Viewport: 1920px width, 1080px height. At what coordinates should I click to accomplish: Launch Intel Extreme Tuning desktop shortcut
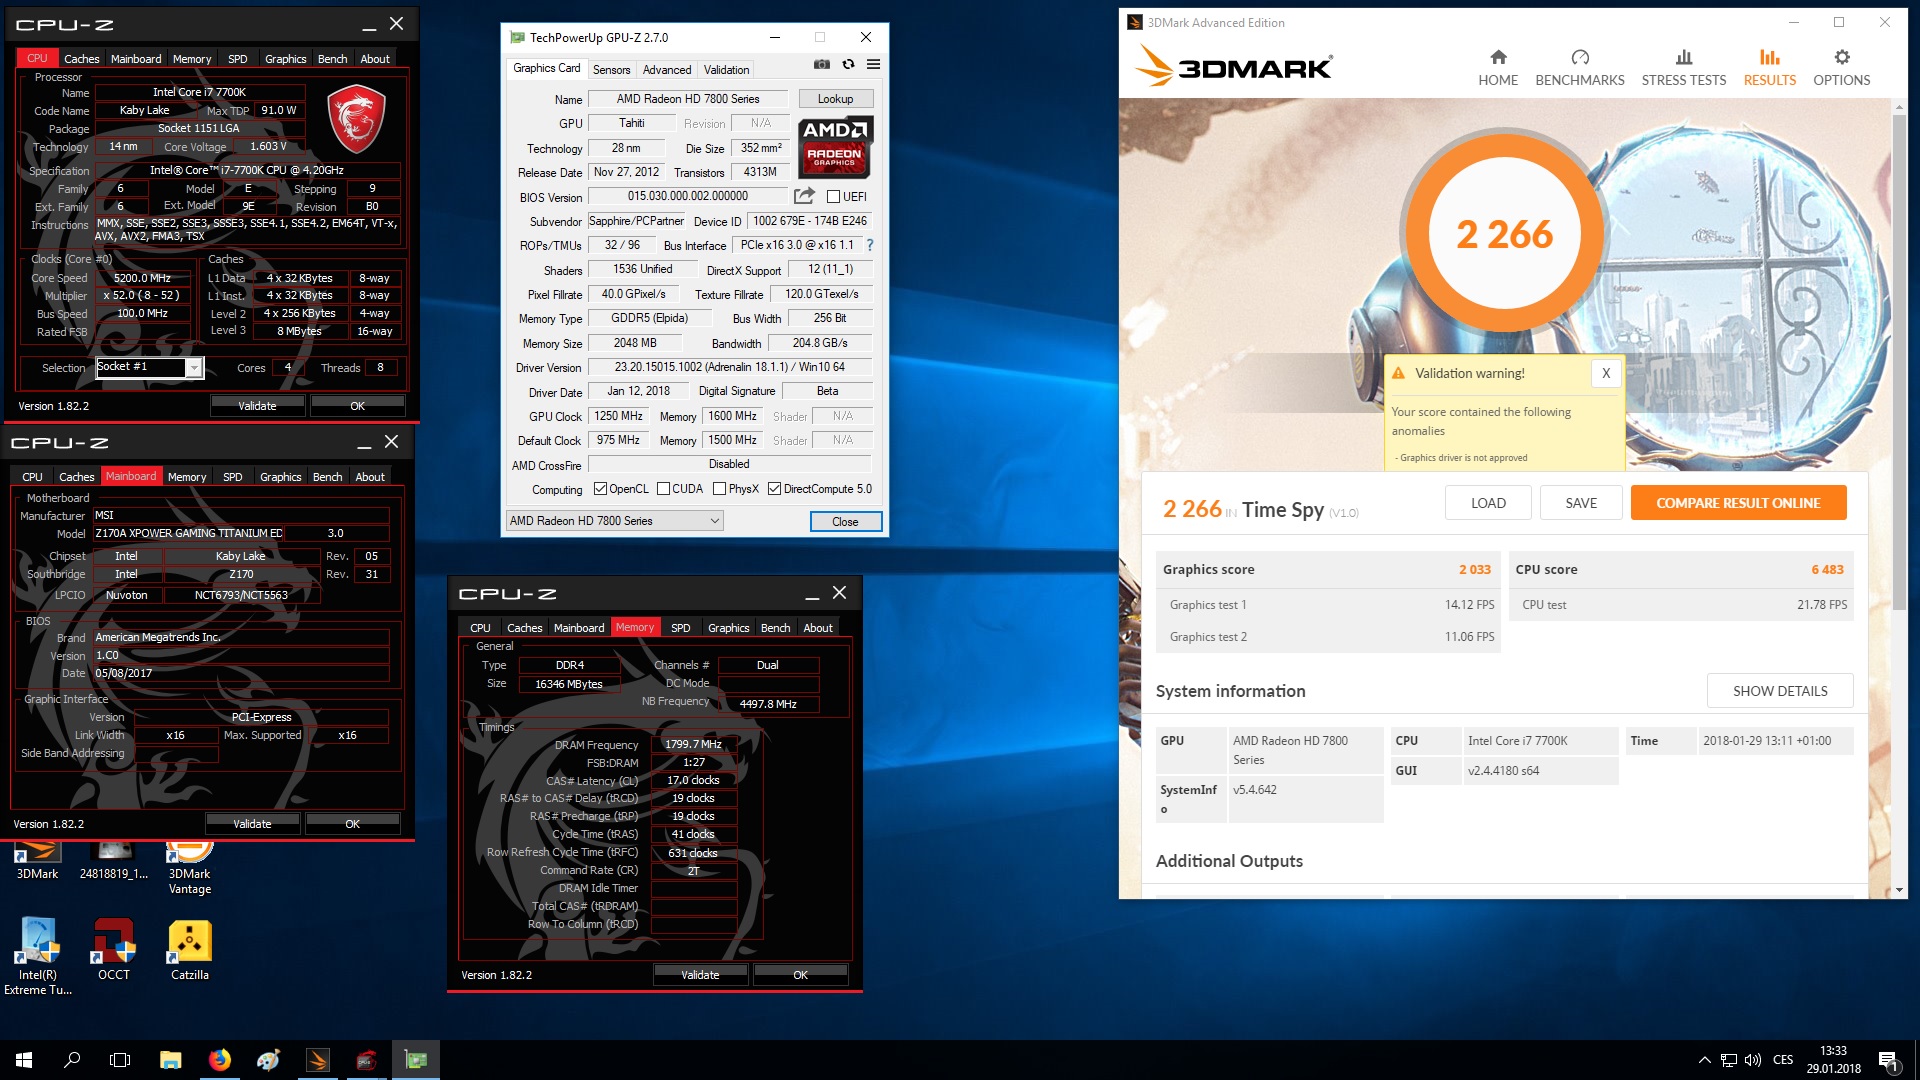38,957
